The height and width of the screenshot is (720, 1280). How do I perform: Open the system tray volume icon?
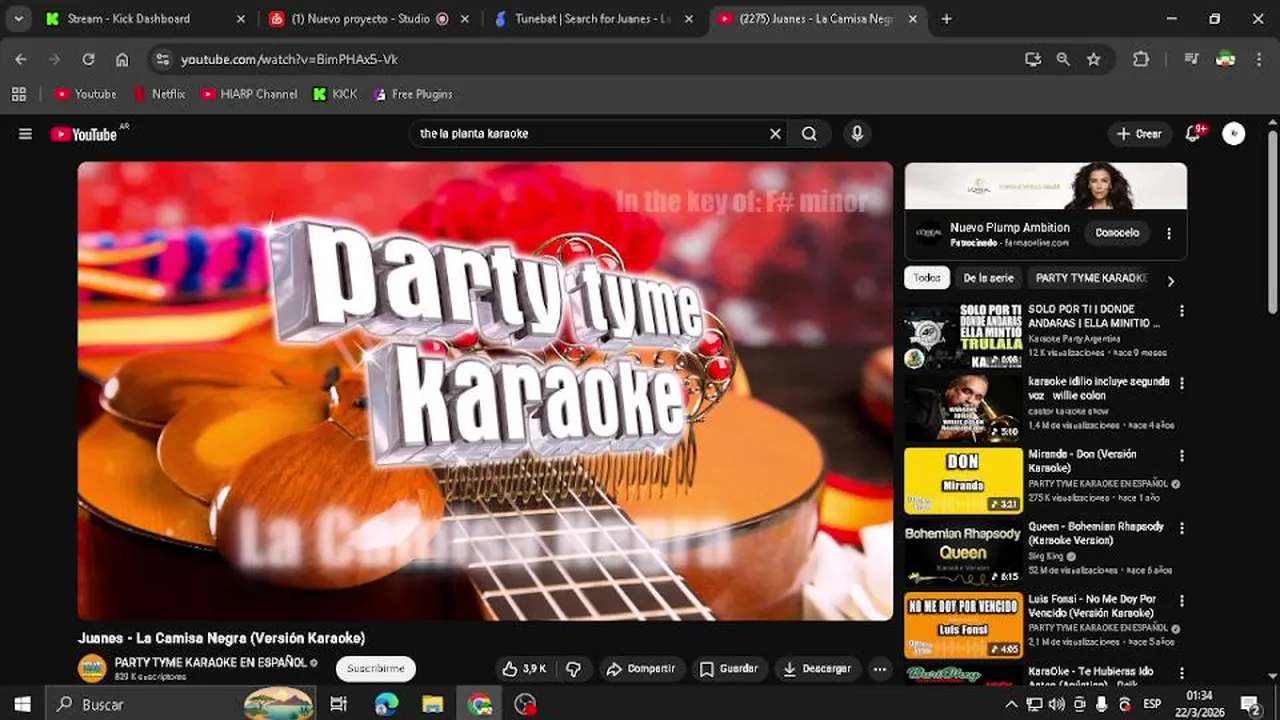tap(1057, 705)
